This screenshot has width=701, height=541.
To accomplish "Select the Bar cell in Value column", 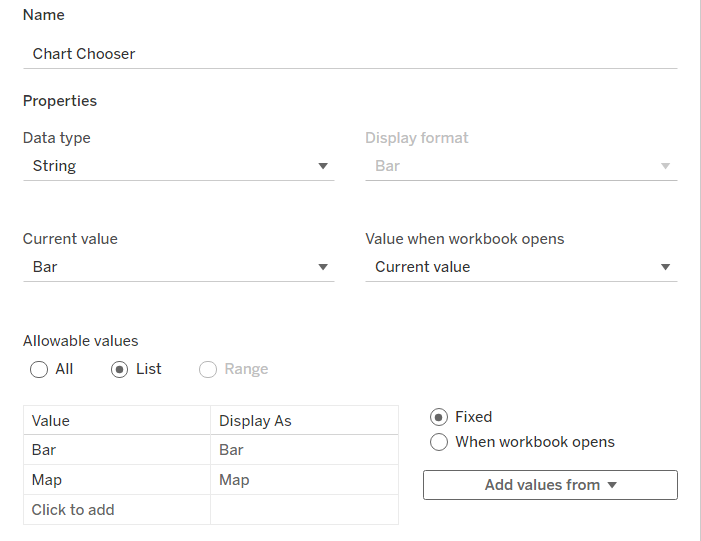I will tap(116, 450).
